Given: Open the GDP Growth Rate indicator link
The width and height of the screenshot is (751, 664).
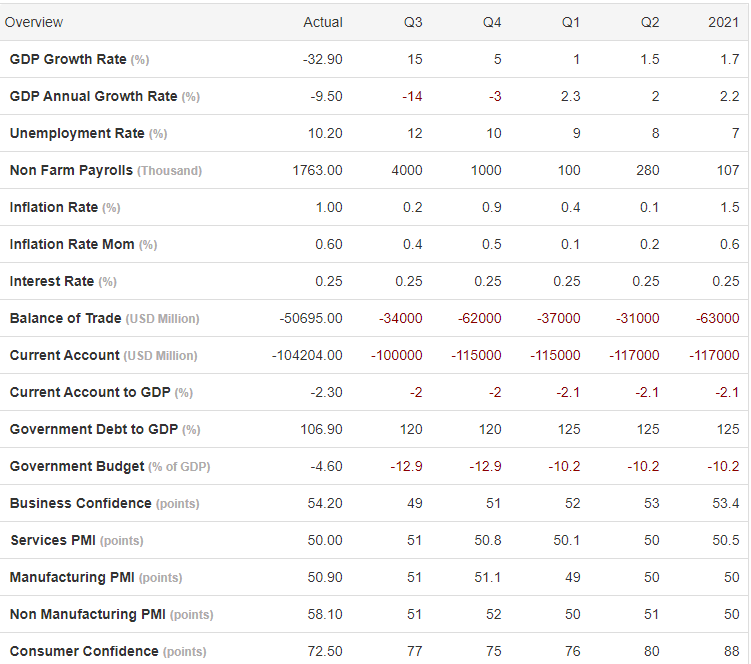Looking at the screenshot, I should [68, 59].
